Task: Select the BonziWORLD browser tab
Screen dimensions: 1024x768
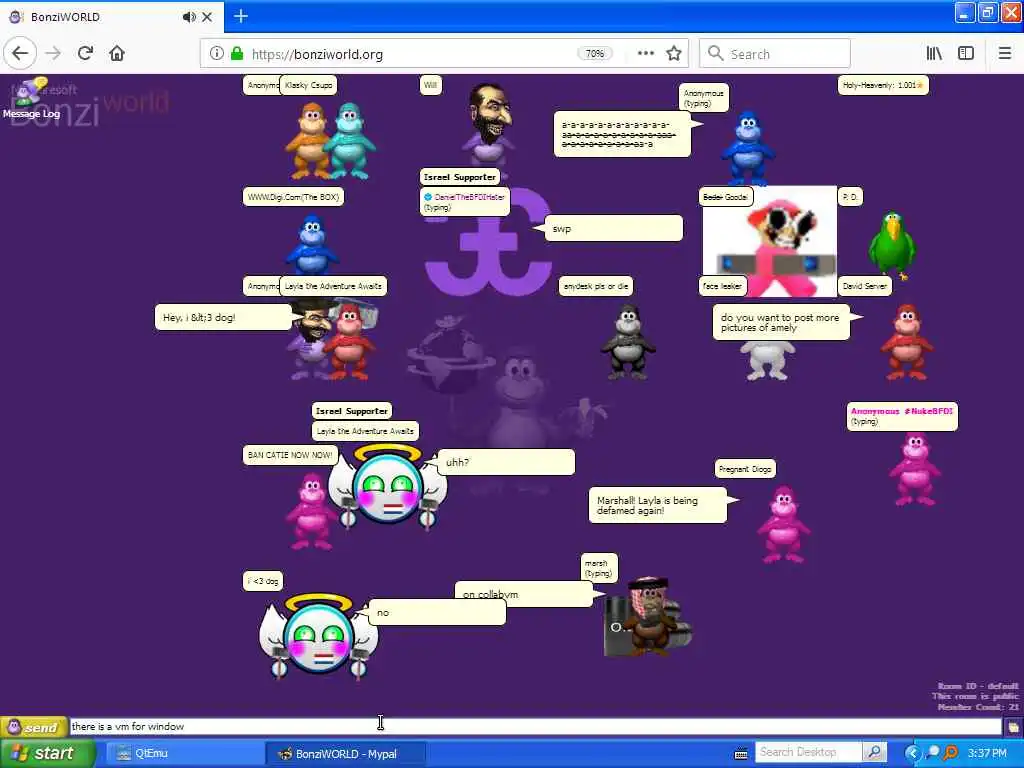Action: 111,17
